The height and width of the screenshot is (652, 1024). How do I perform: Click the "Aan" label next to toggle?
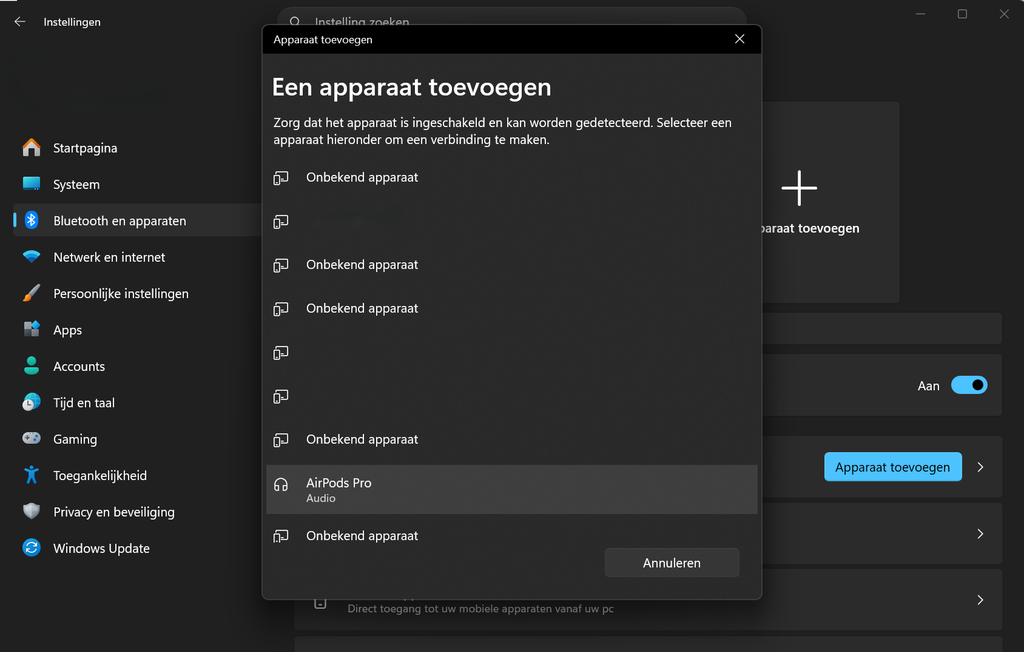[928, 386]
